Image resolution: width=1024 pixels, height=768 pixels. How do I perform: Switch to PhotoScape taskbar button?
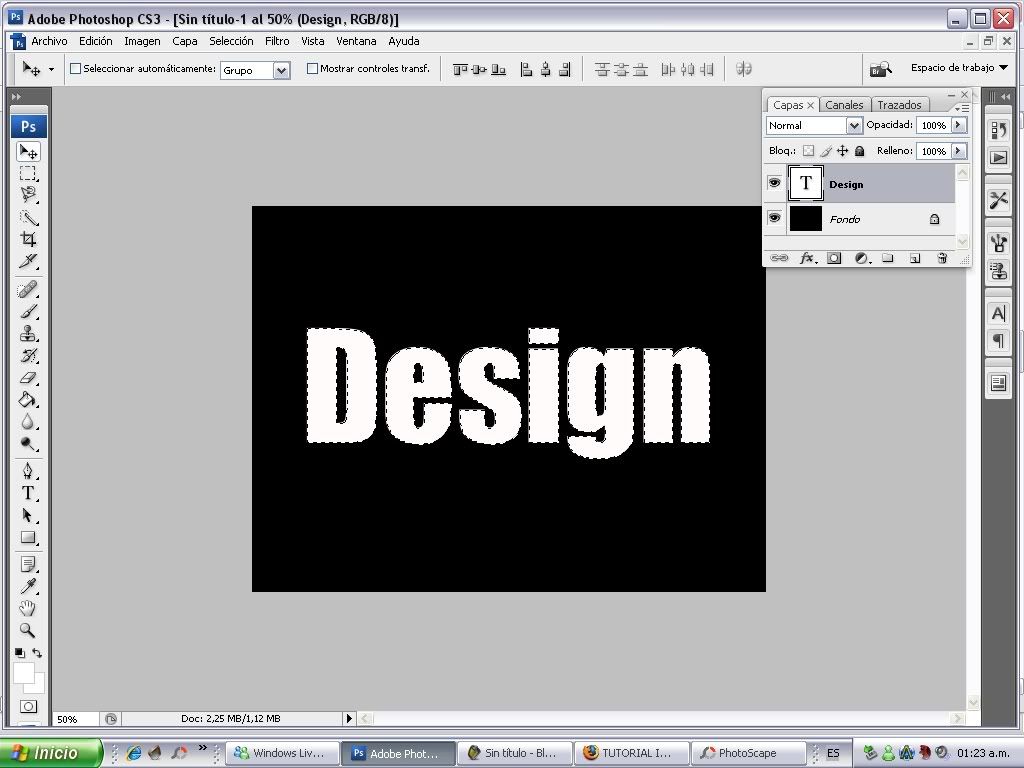pos(748,753)
